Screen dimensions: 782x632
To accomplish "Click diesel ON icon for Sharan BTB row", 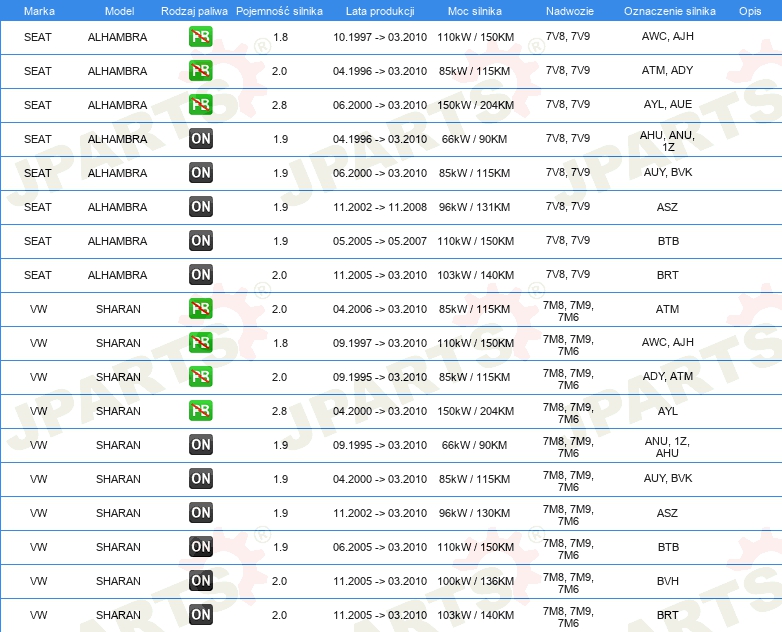I will point(200,547).
